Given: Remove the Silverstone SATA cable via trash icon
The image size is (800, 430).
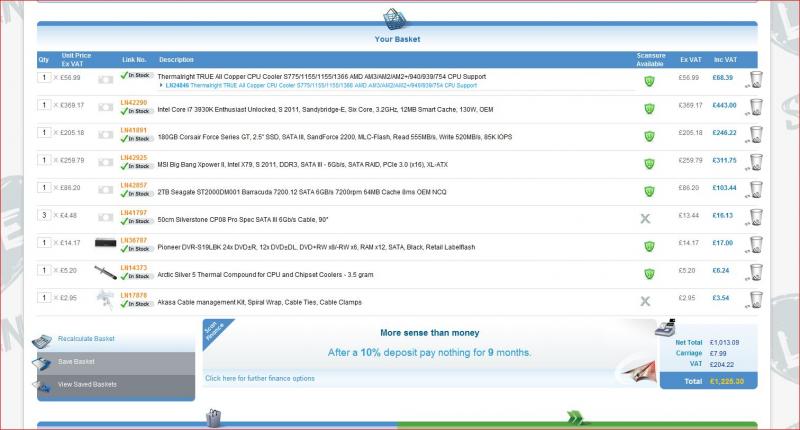Looking at the screenshot, I should pos(756,217).
